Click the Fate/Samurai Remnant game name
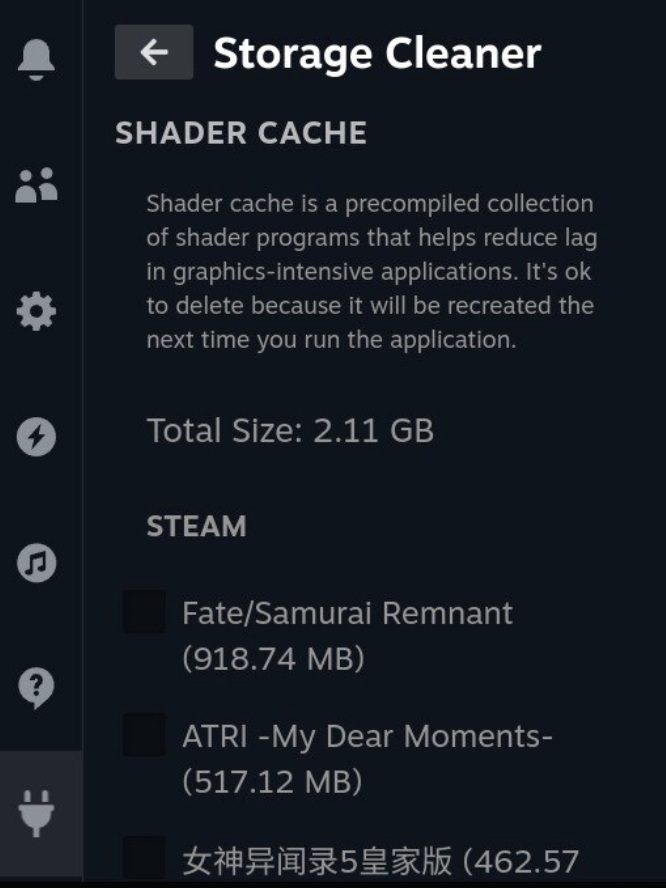 (347, 612)
